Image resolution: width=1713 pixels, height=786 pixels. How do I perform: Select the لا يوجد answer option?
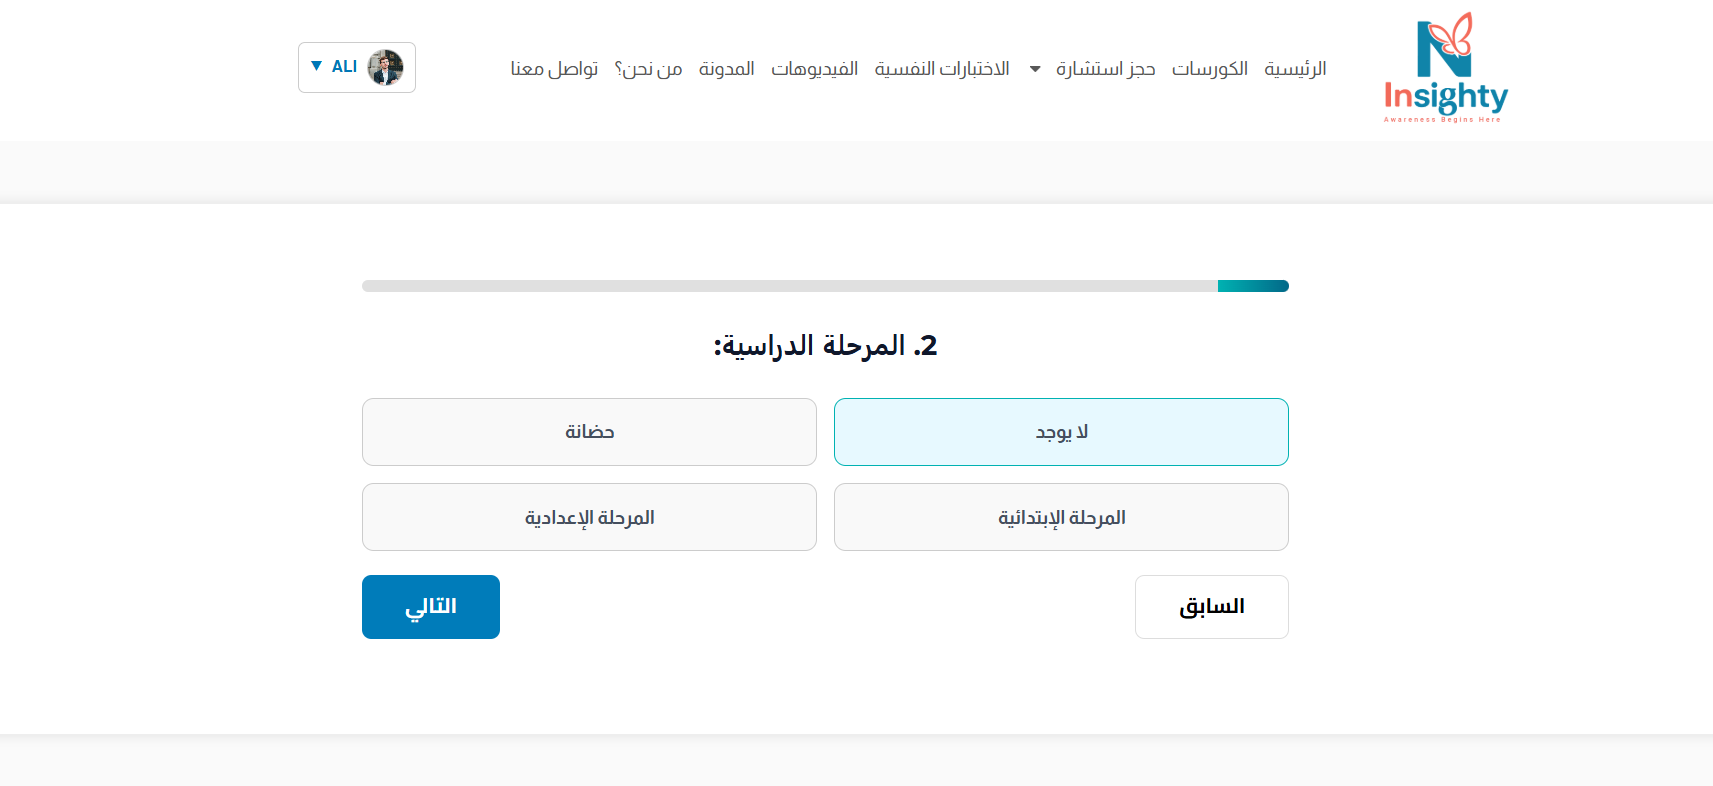click(1061, 432)
